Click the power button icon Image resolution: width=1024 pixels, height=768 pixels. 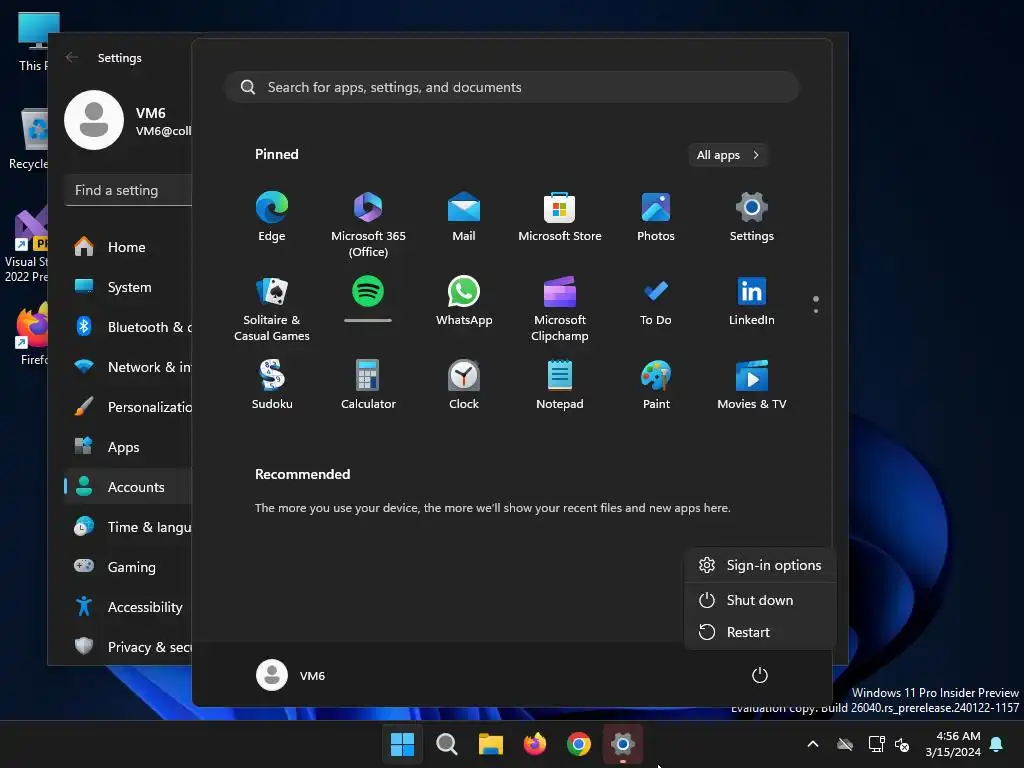point(760,675)
